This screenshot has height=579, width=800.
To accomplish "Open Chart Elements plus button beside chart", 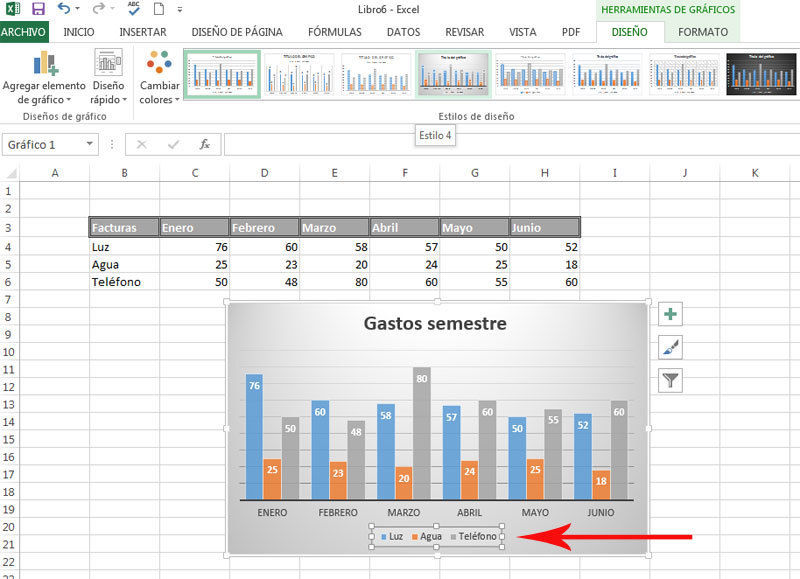I will coord(670,315).
